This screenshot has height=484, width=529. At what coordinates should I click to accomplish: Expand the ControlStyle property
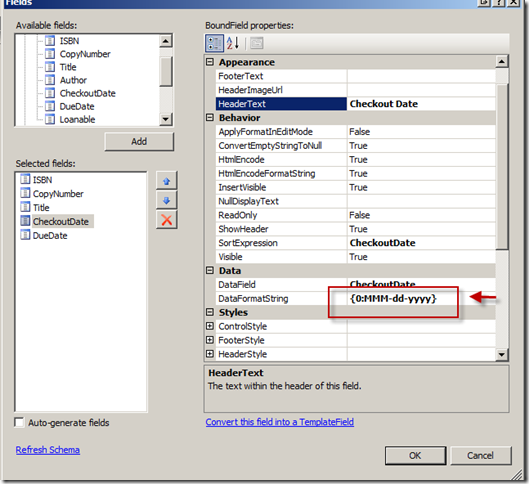click(210, 326)
